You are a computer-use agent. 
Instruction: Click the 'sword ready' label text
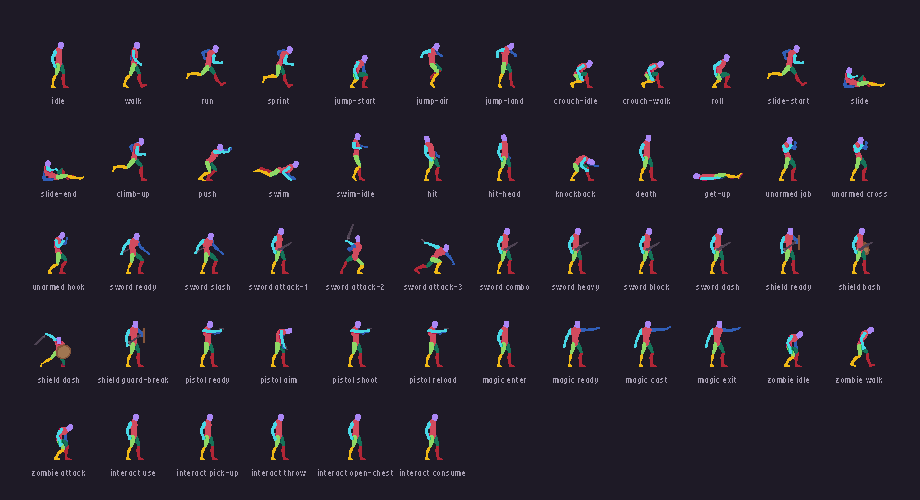click(133, 288)
